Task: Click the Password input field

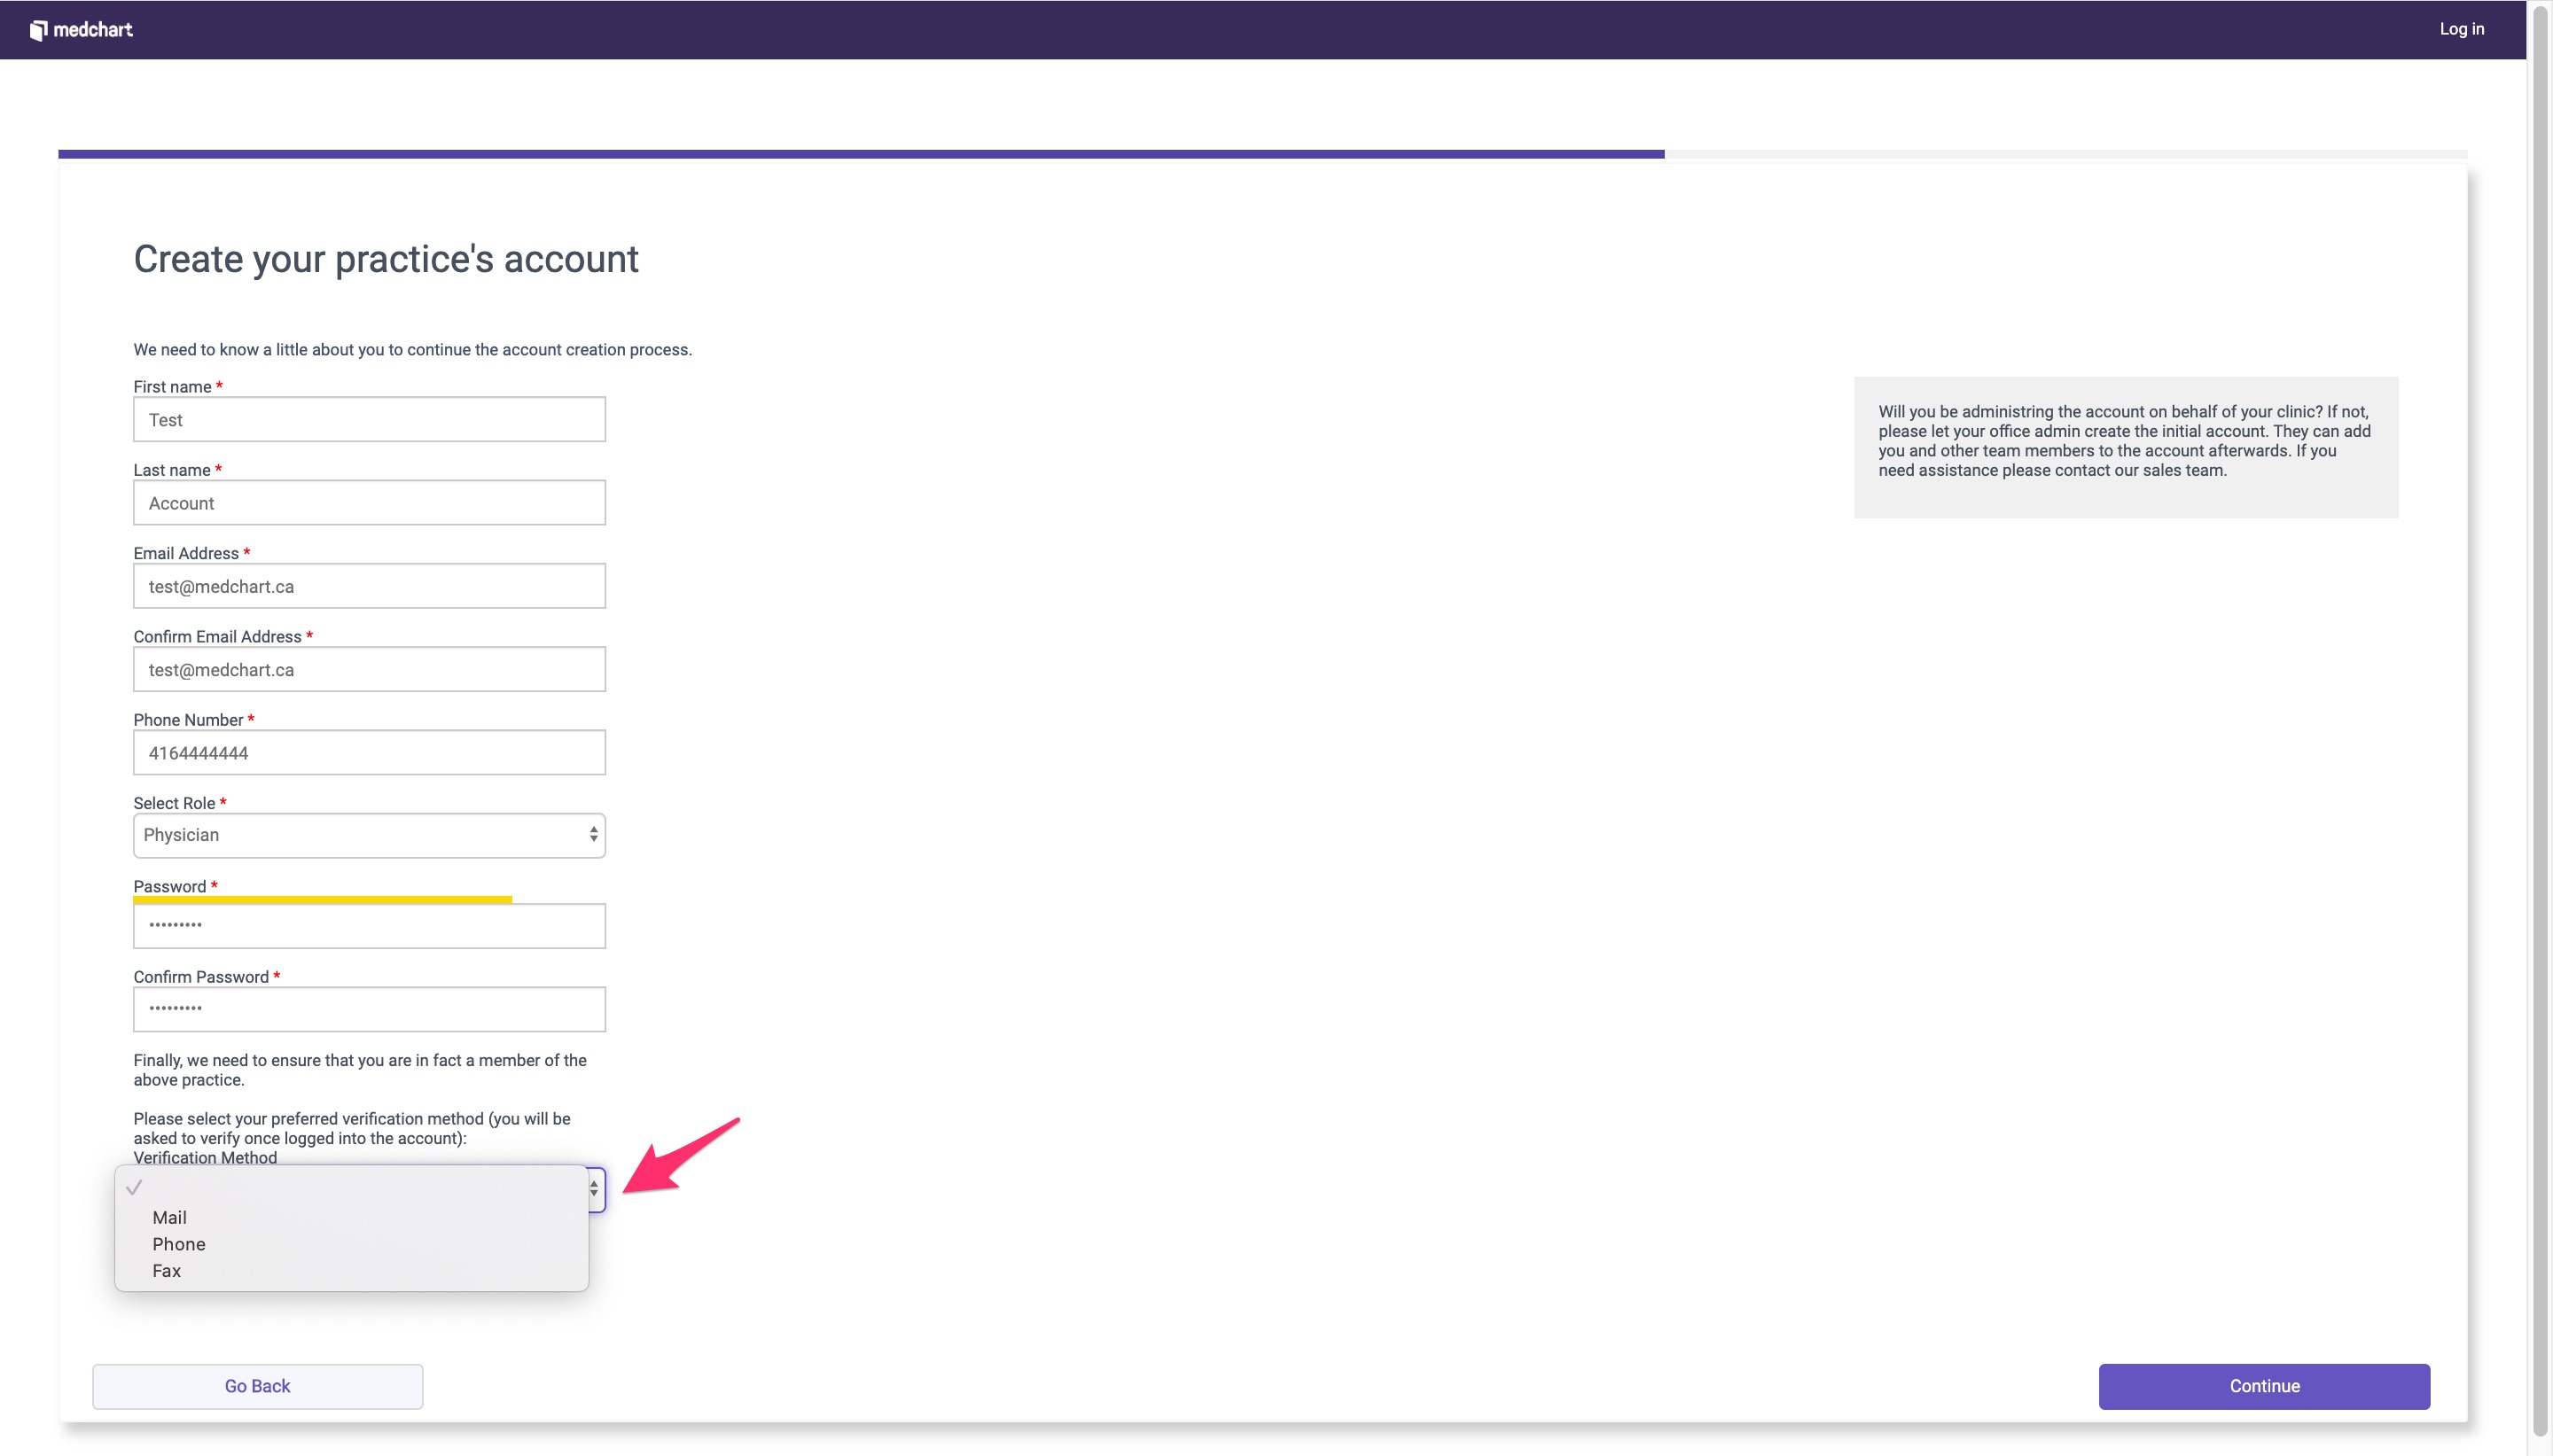Action: click(x=369, y=926)
